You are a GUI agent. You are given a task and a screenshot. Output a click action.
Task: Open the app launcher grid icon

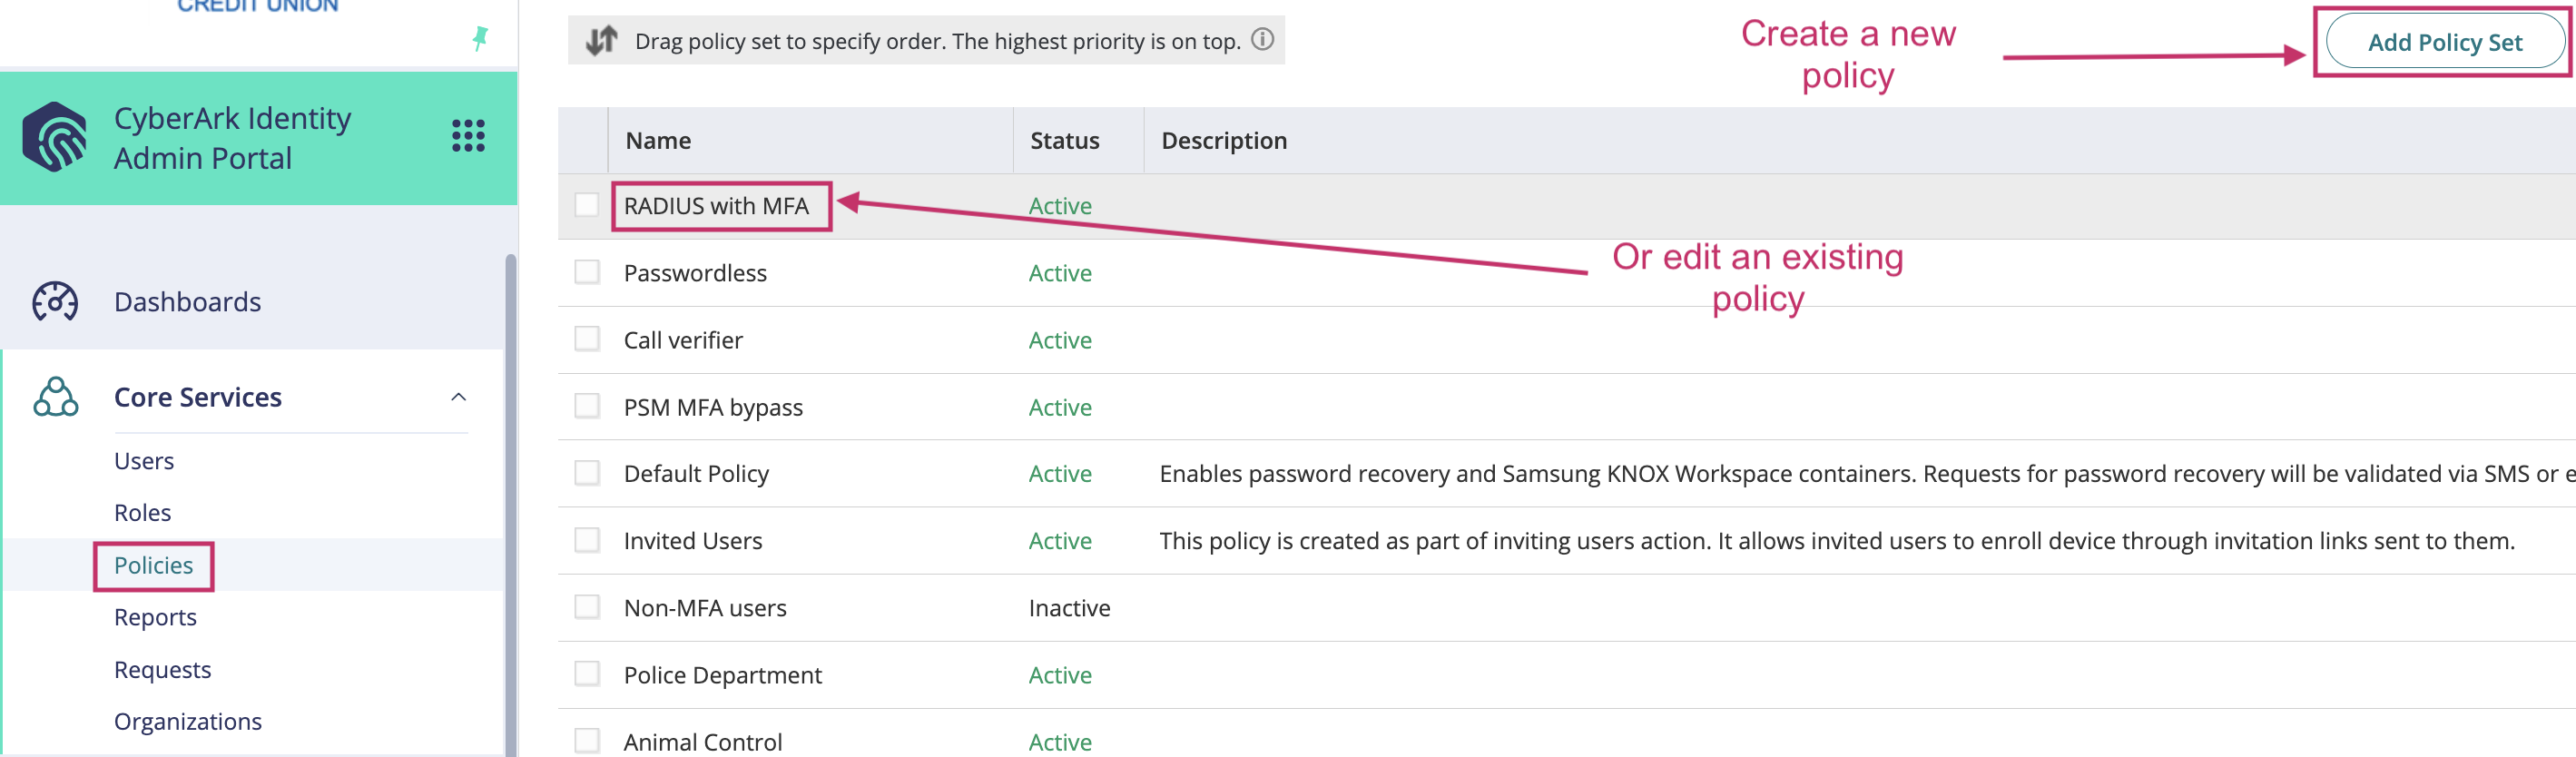tap(467, 137)
